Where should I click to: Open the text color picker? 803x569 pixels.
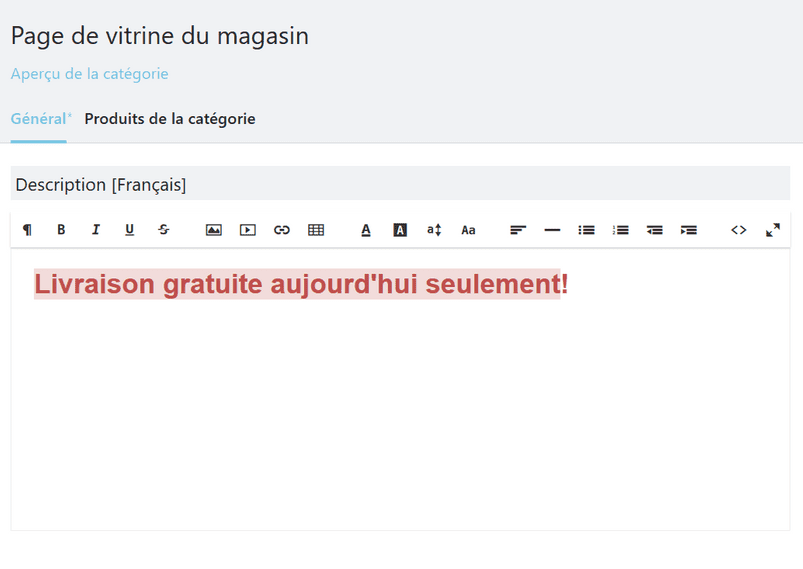coord(366,230)
